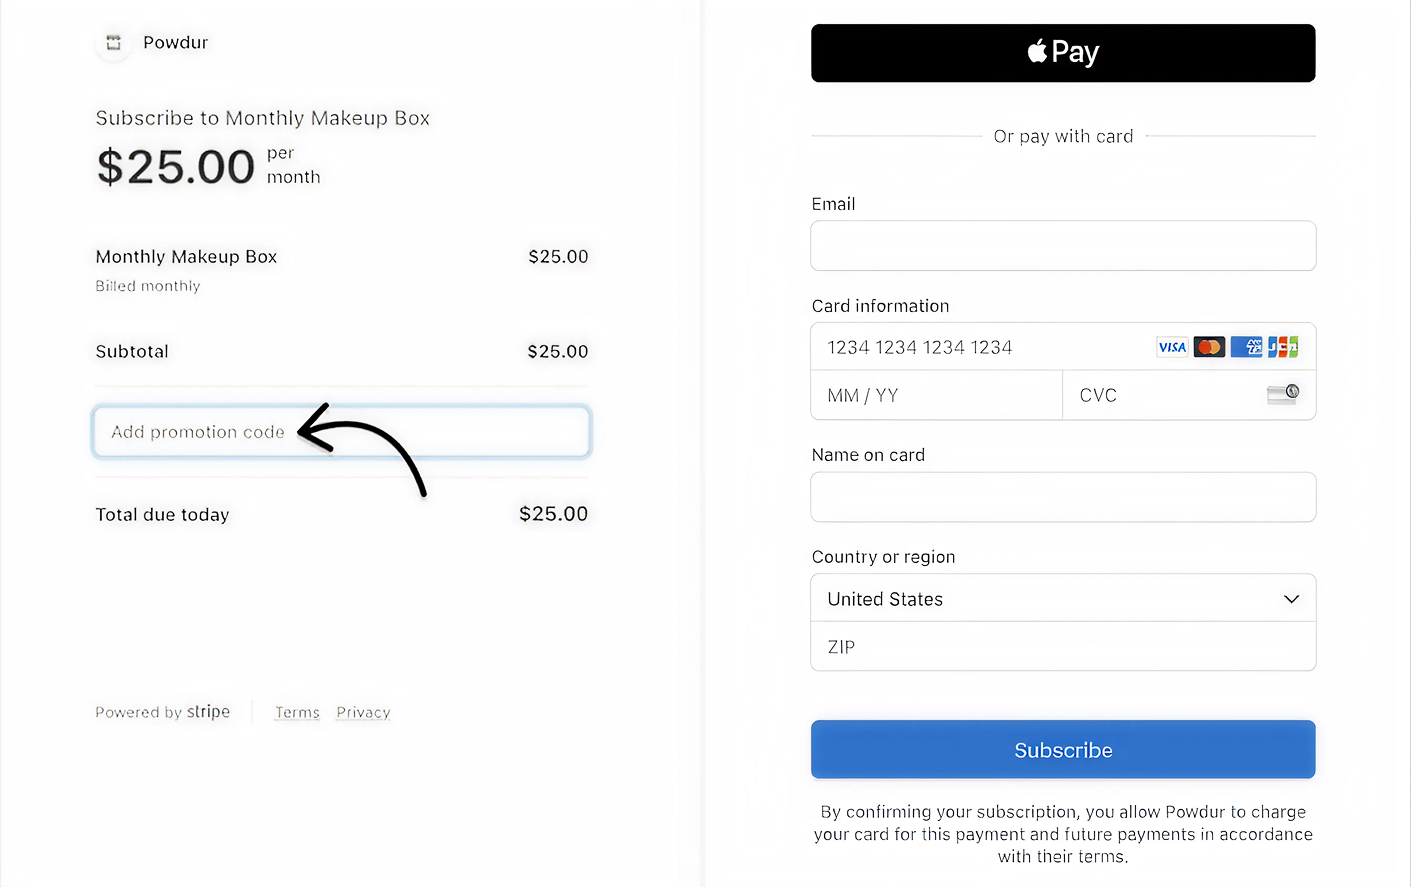Click the Stripe logo in the footer
Screen dimensions: 1411x887
pos(208,711)
